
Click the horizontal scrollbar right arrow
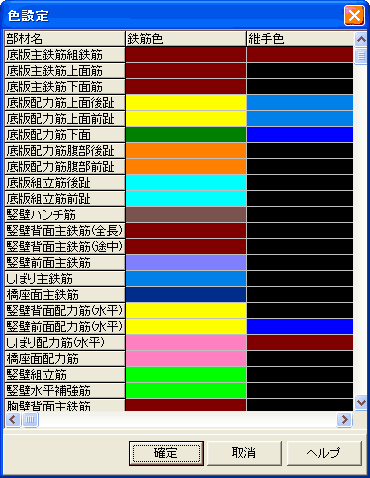click(344, 419)
